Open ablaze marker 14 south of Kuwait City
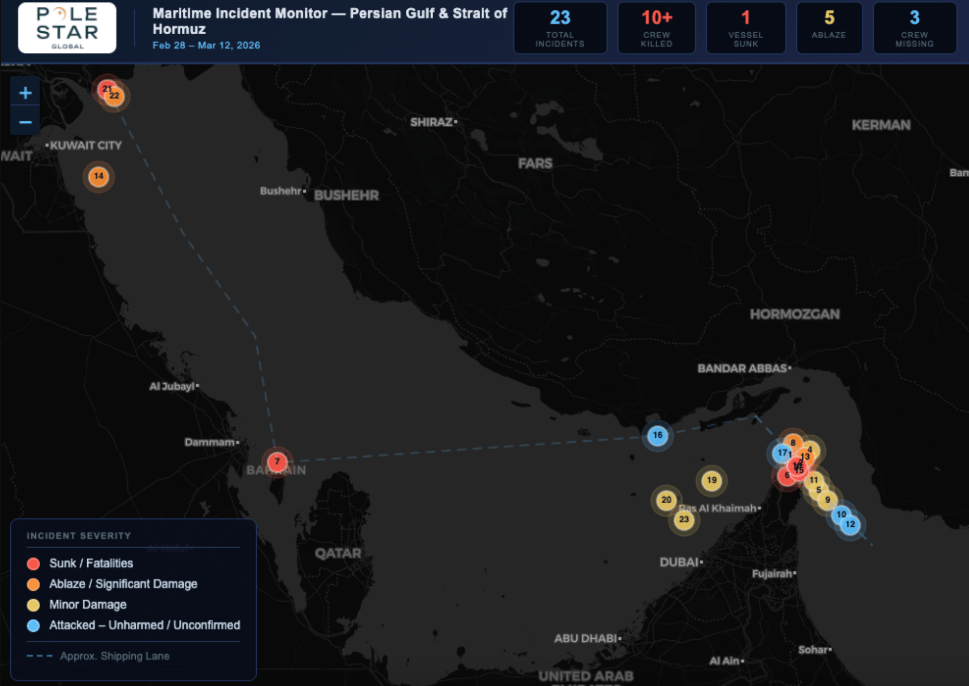The height and width of the screenshot is (686, 969). click(x=98, y=176)
